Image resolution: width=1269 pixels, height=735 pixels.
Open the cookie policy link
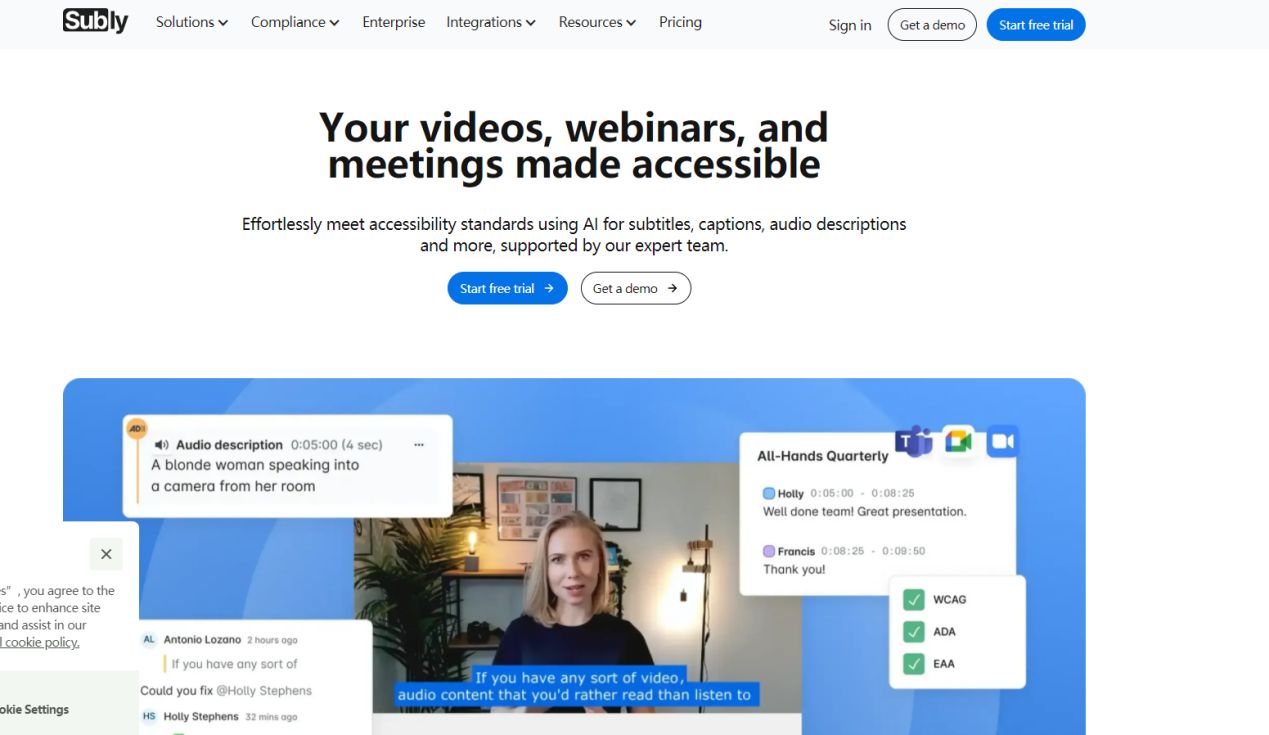click(x=40, y=642)
